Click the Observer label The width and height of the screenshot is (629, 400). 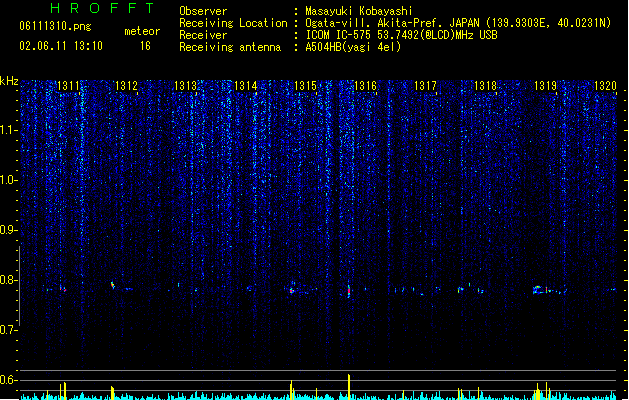203,11
